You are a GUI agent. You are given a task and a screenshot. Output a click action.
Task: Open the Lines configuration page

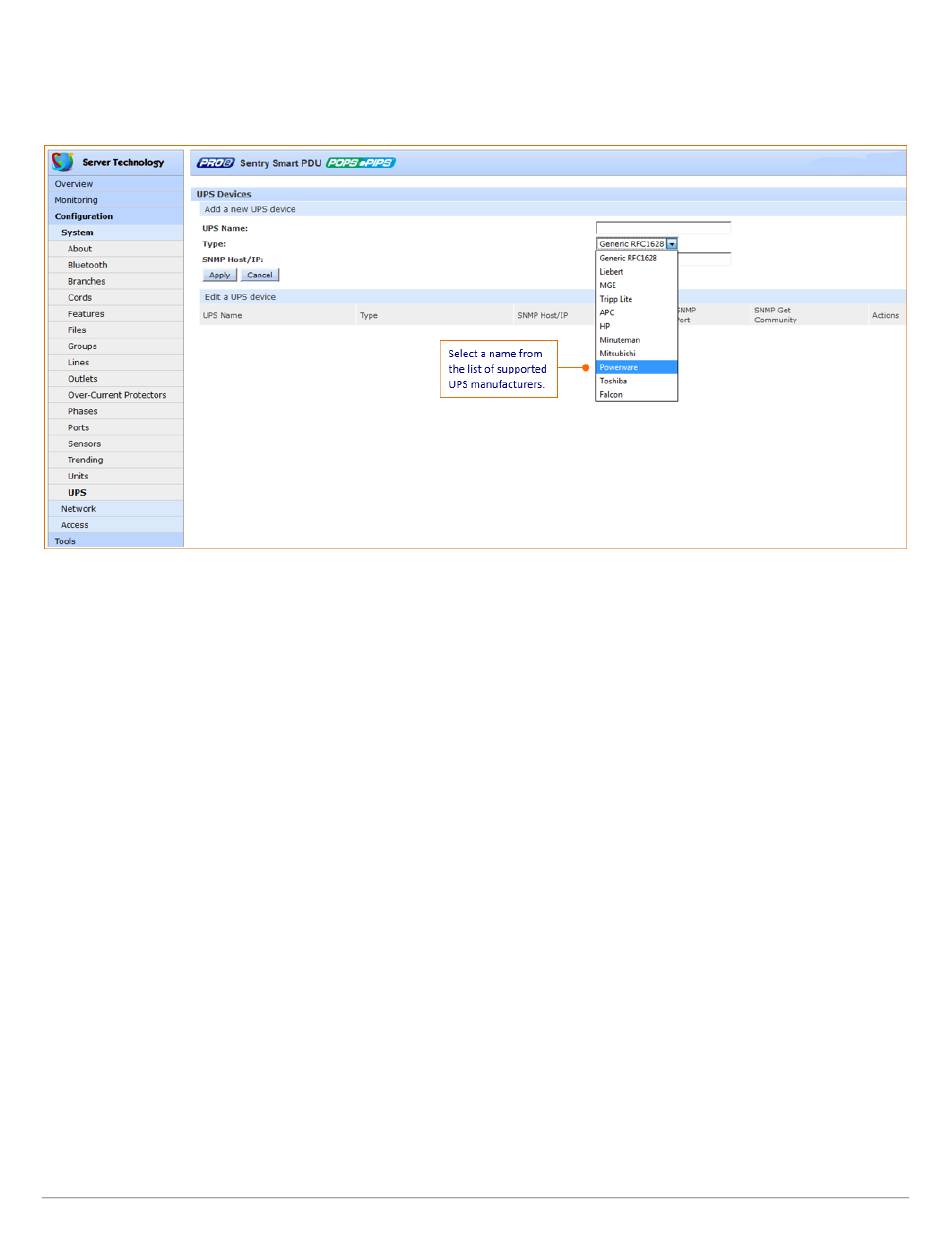[115, 362]
